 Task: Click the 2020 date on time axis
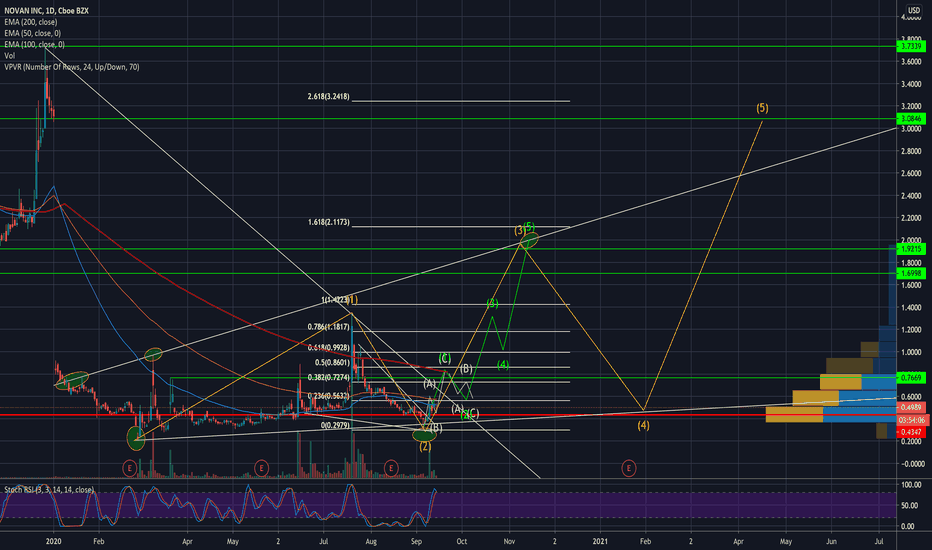(x=53, y=542)
